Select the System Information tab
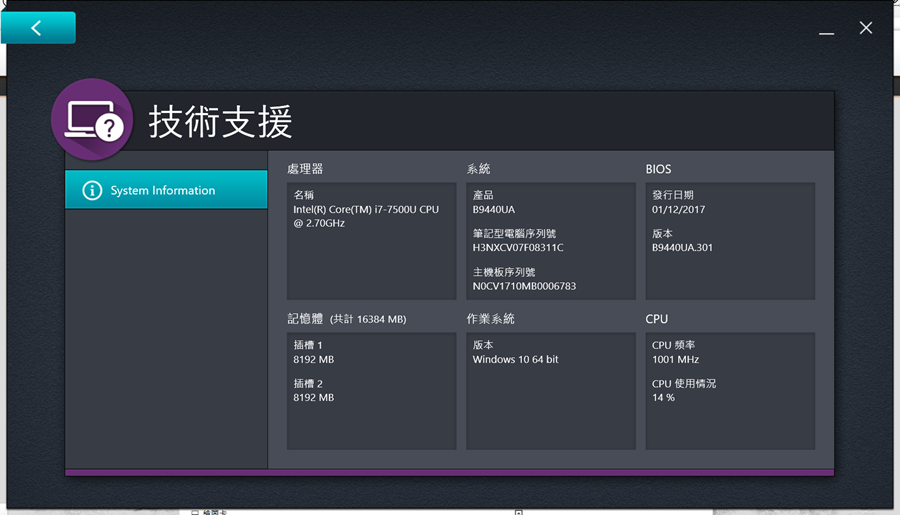This screenshot has width=900, height=515. [x=166, y=189]
